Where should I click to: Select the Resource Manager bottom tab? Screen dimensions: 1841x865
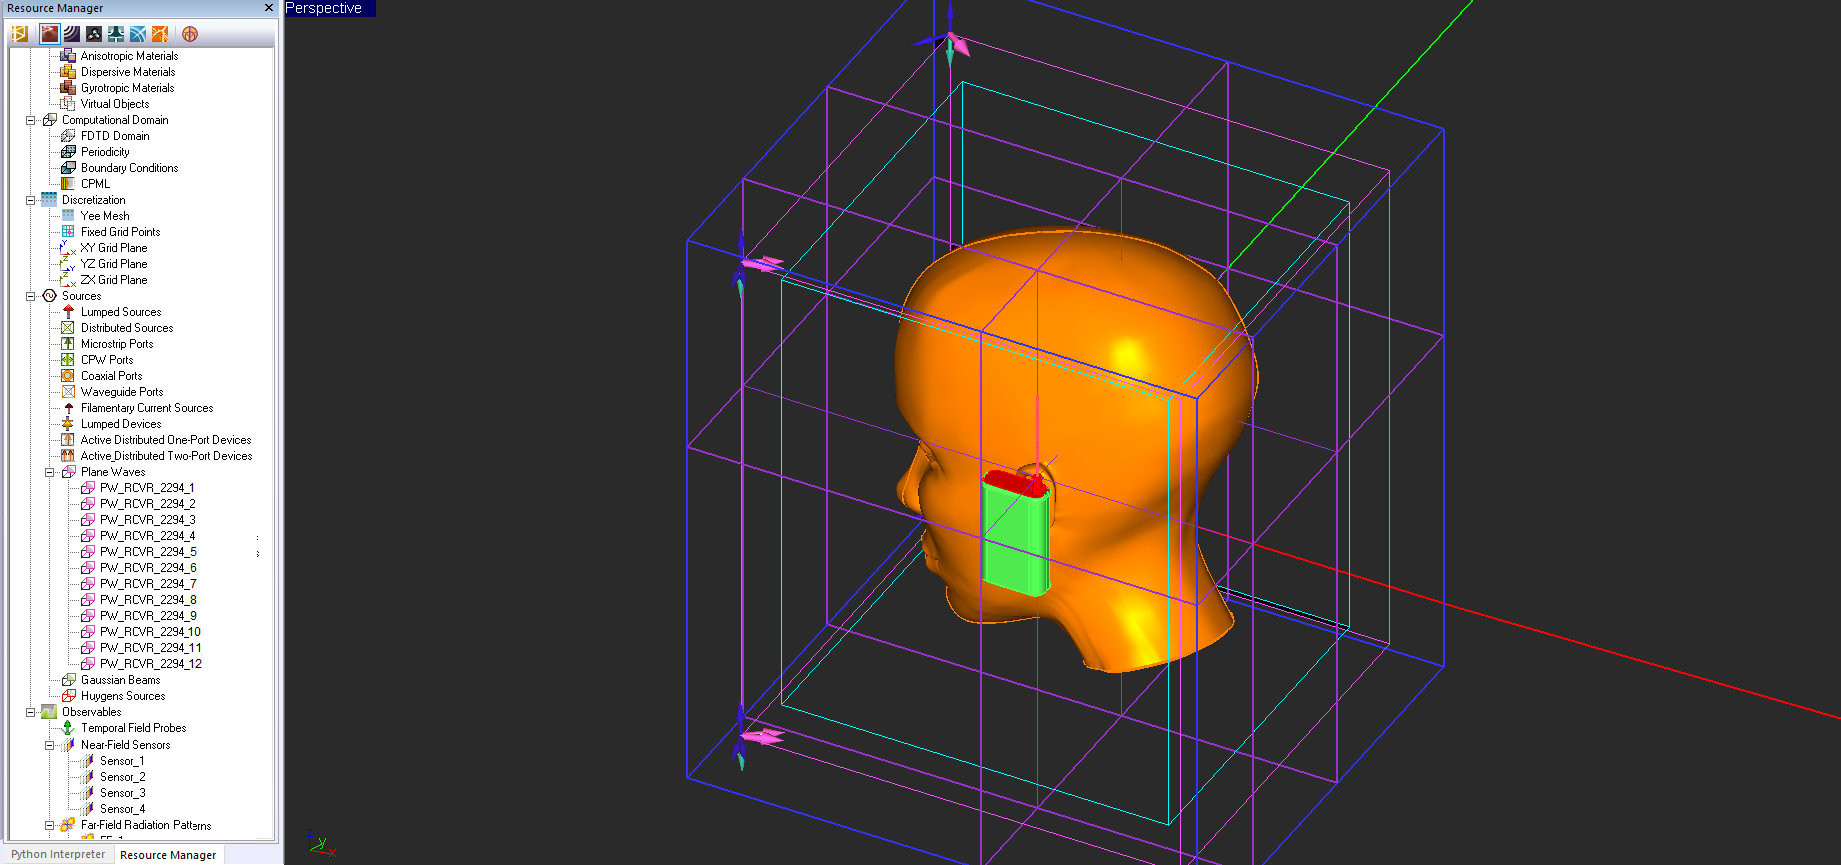click(x=167, y=855)
